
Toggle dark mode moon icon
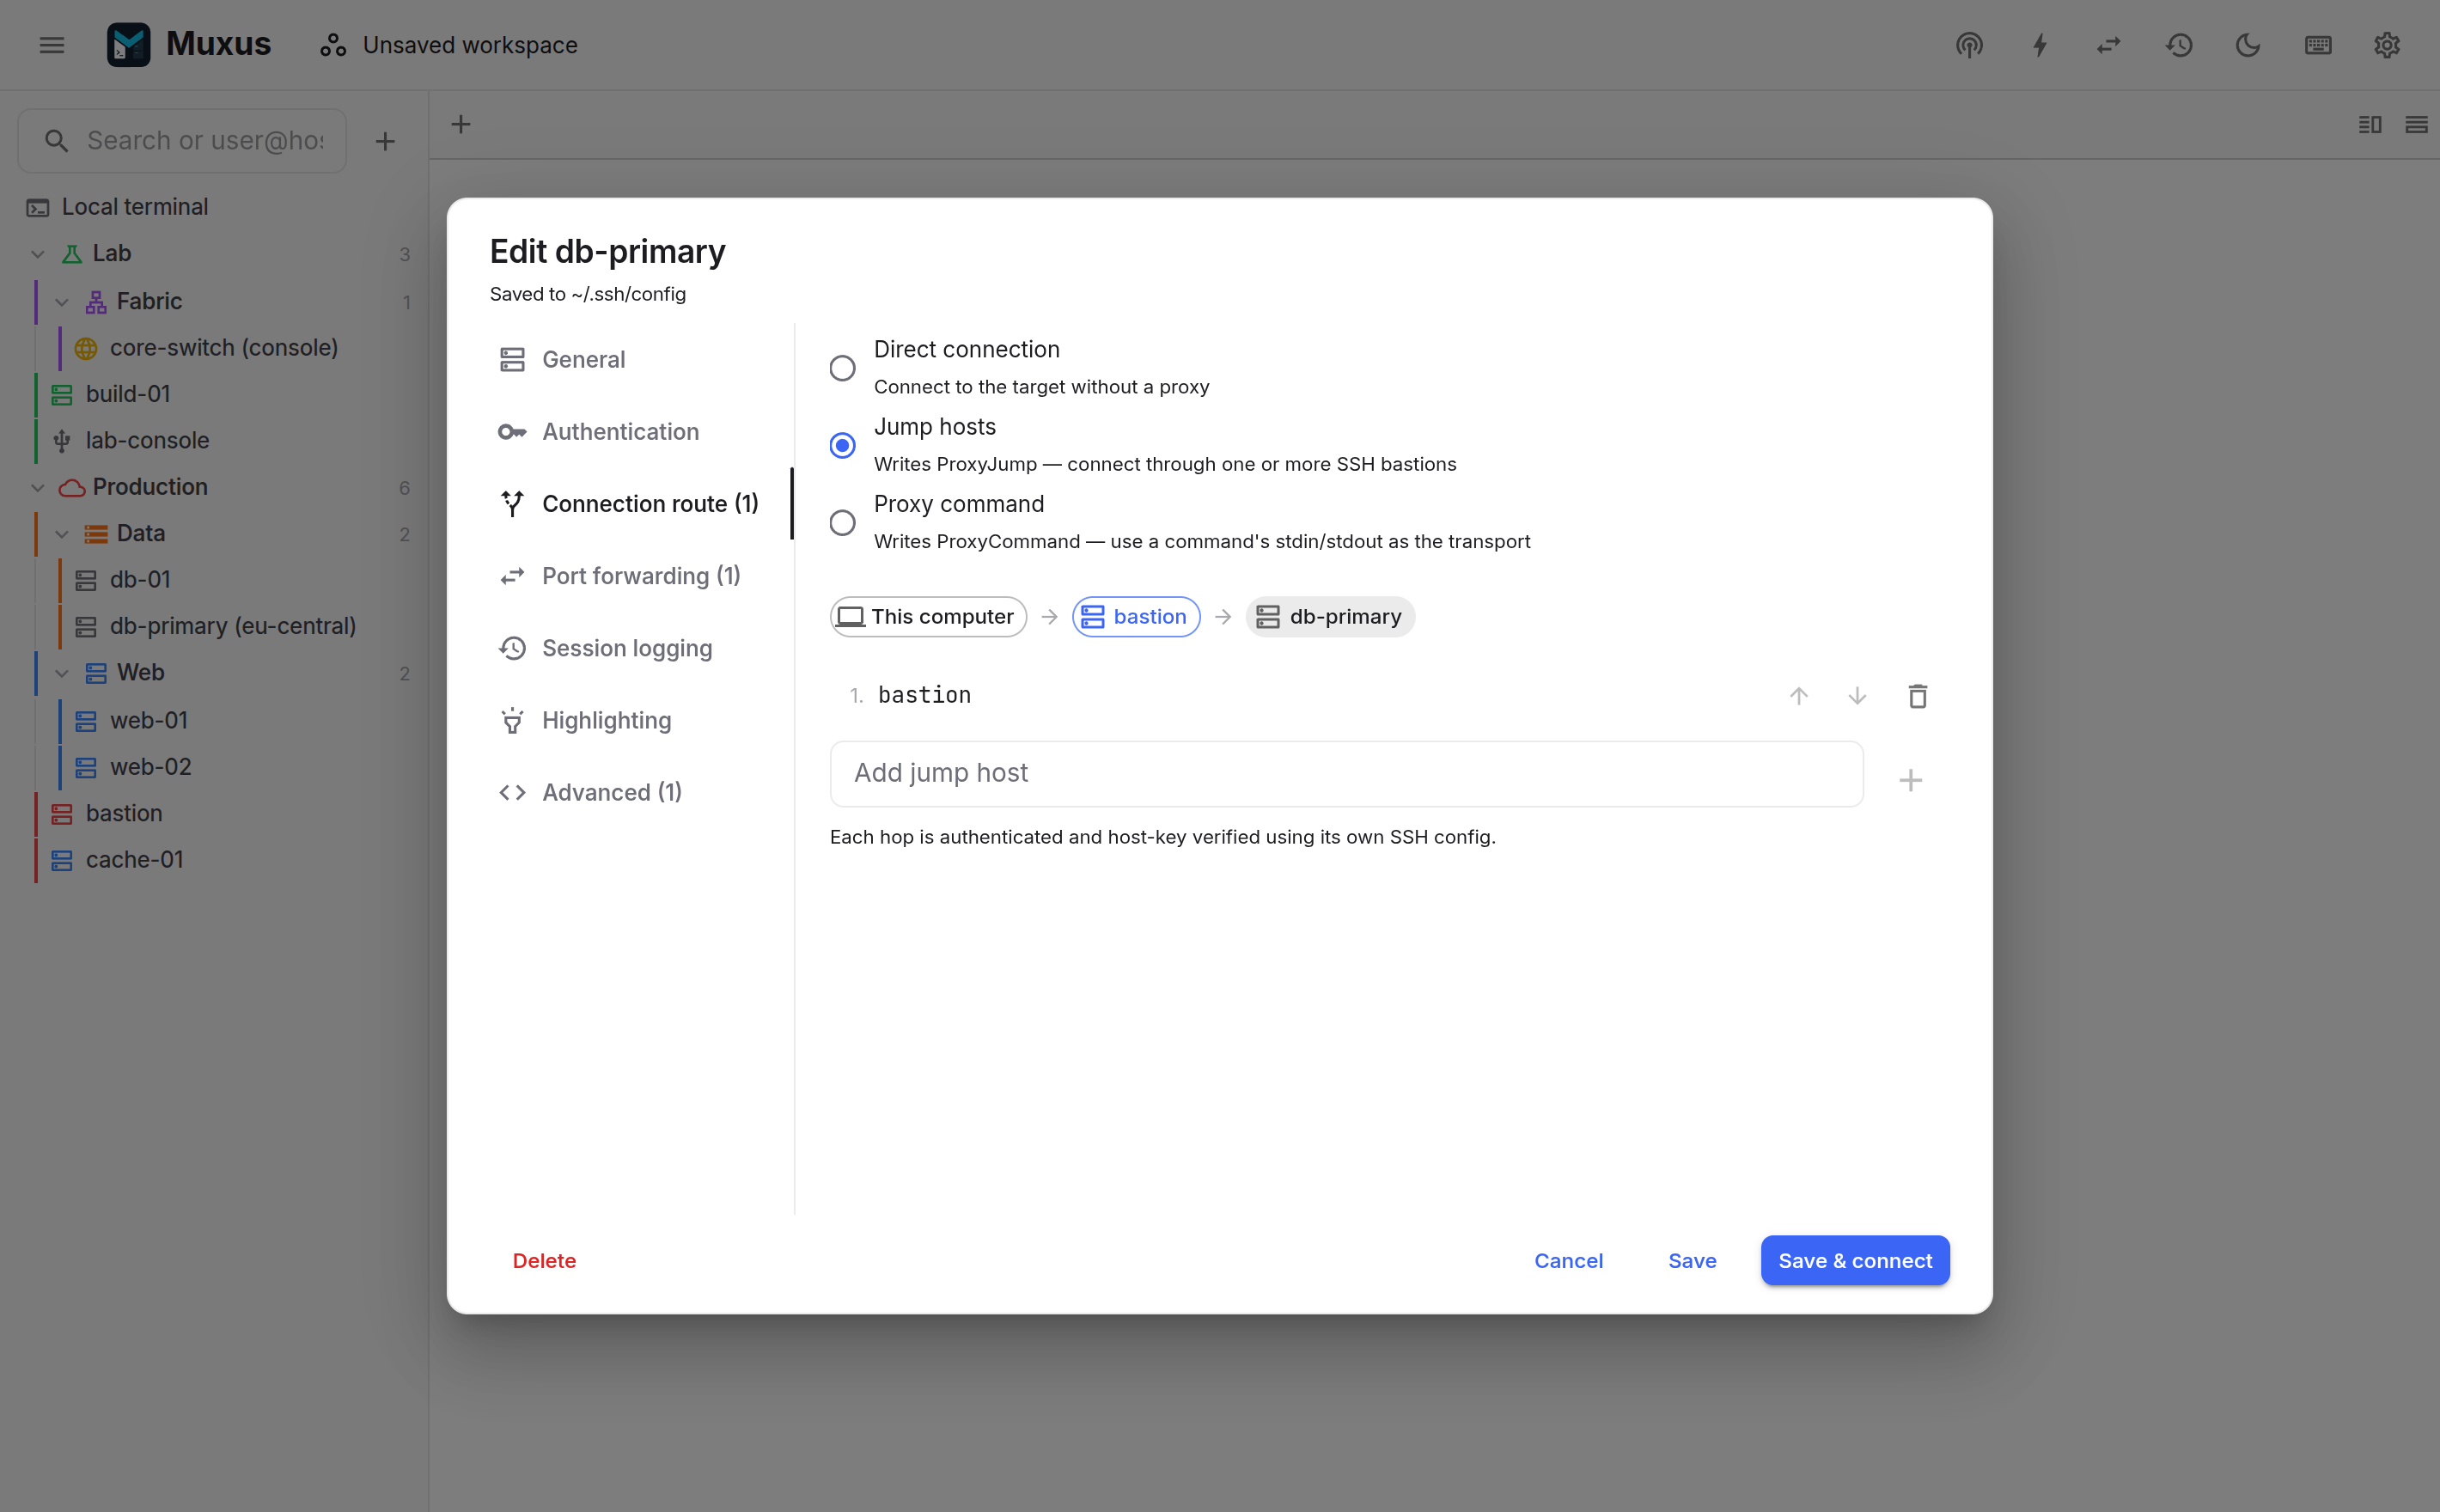click(x=2247, y=45)
